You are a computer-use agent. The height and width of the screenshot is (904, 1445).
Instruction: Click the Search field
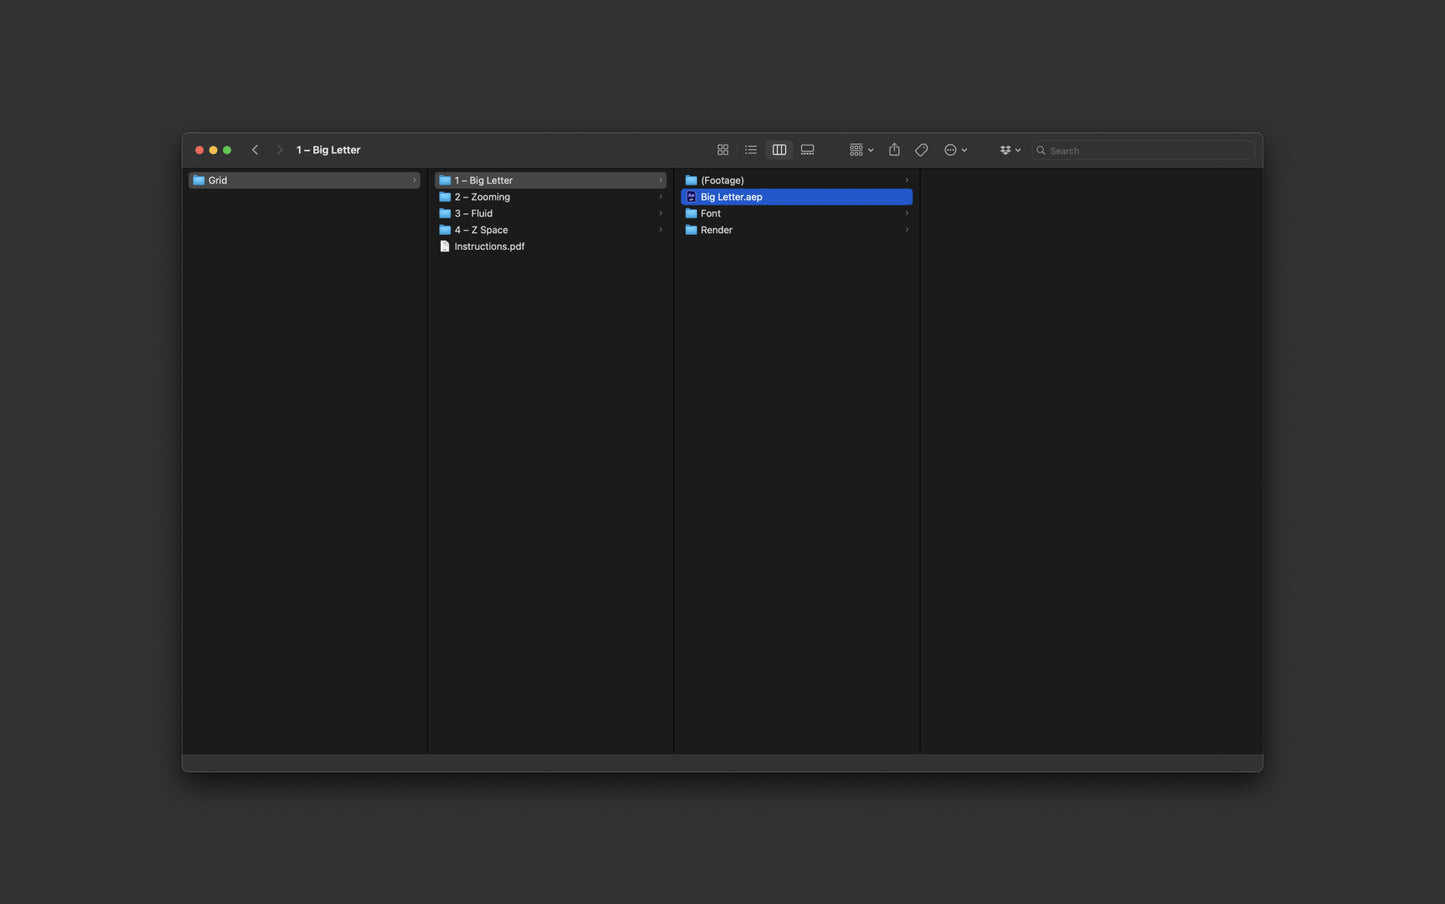tap(1143, 150)
